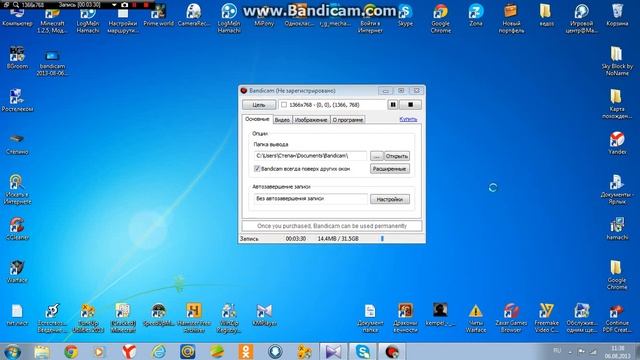Open the Ростелеком desktop shortcut
Image resolution: width=640 pixels, height=360 pixels.
[x=17, y=100]
